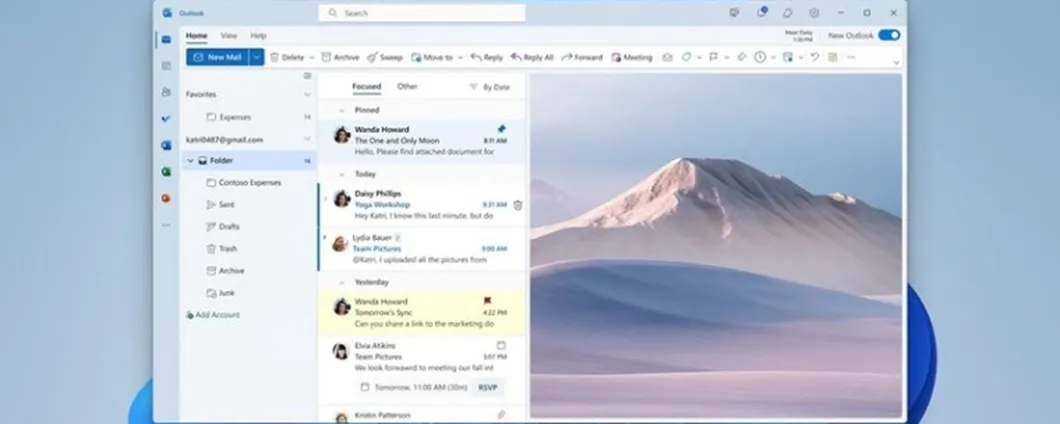Open the Help ribbon tab

258,36
